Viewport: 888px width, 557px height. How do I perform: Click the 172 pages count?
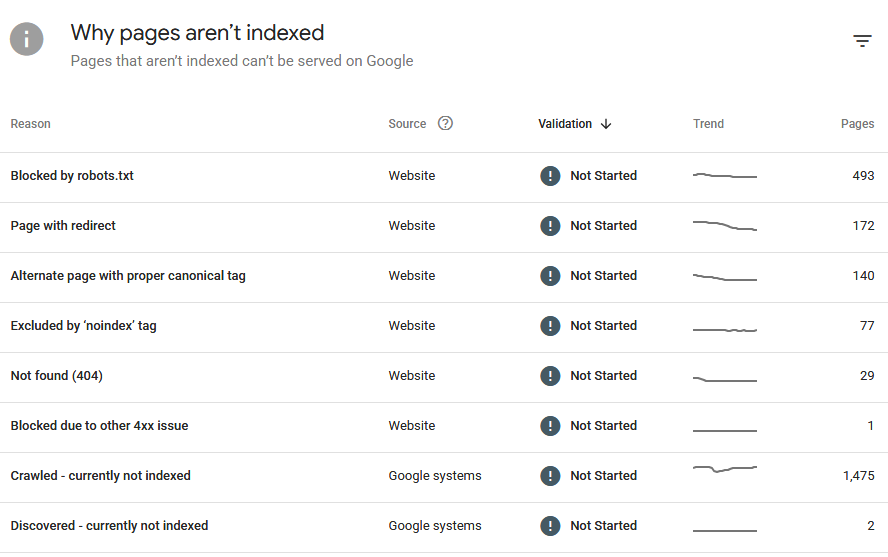[863, 226]
